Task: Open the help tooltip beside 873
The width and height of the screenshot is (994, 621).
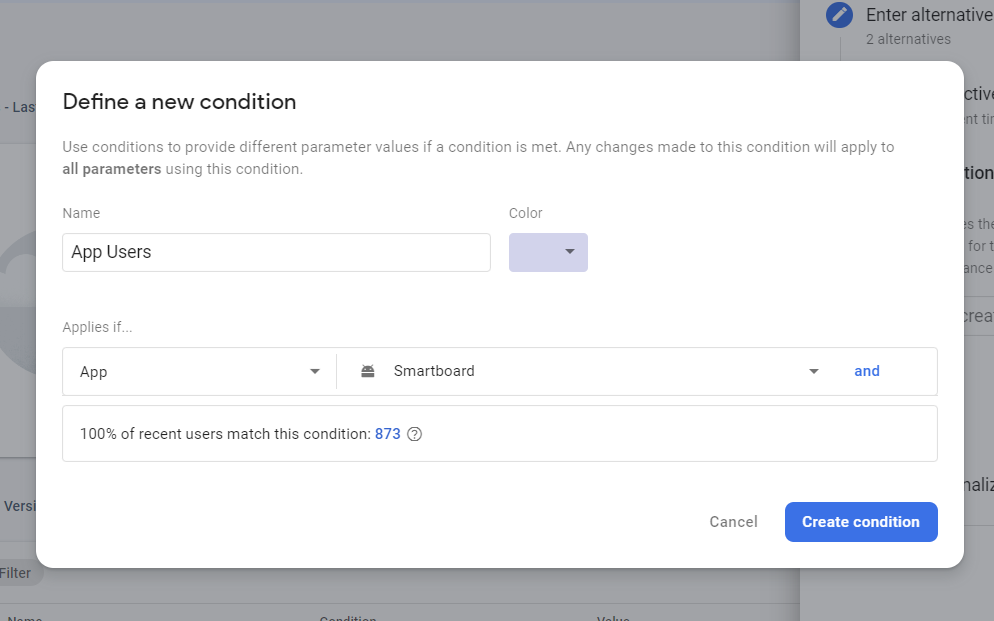Action: point(414,434)
